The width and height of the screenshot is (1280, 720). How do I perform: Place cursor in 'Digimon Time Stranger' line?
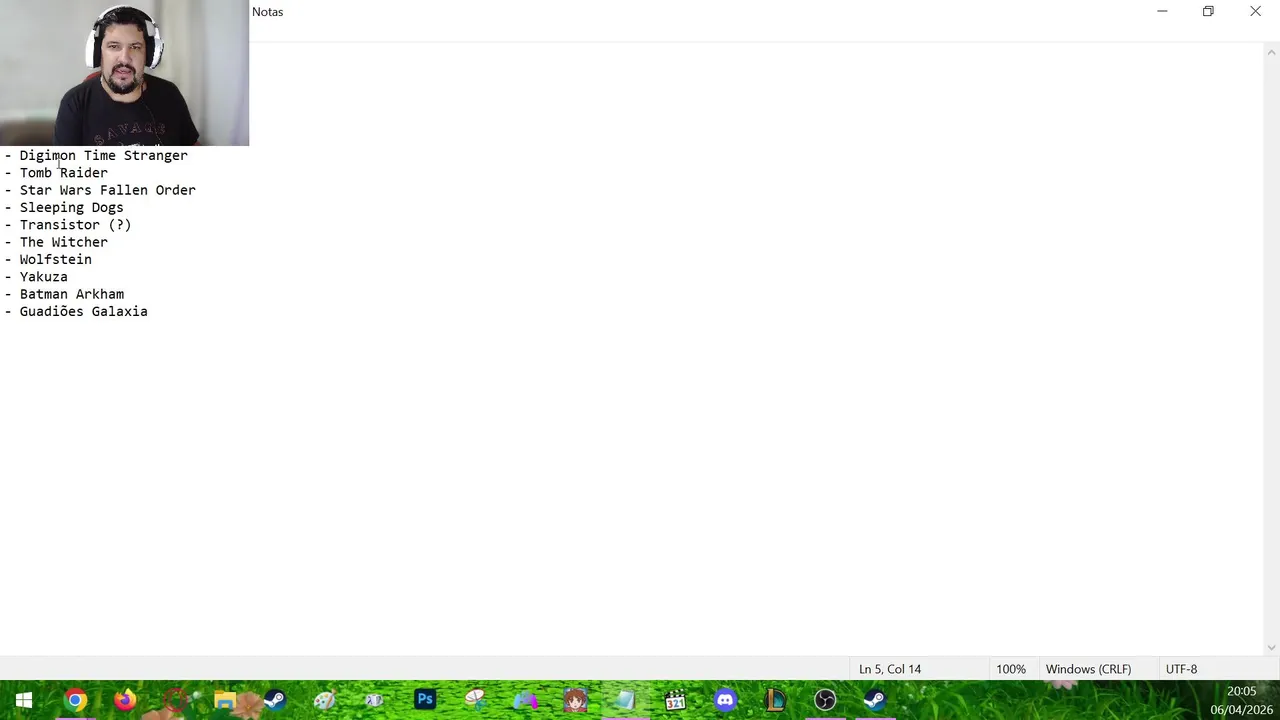pos(104,156)
